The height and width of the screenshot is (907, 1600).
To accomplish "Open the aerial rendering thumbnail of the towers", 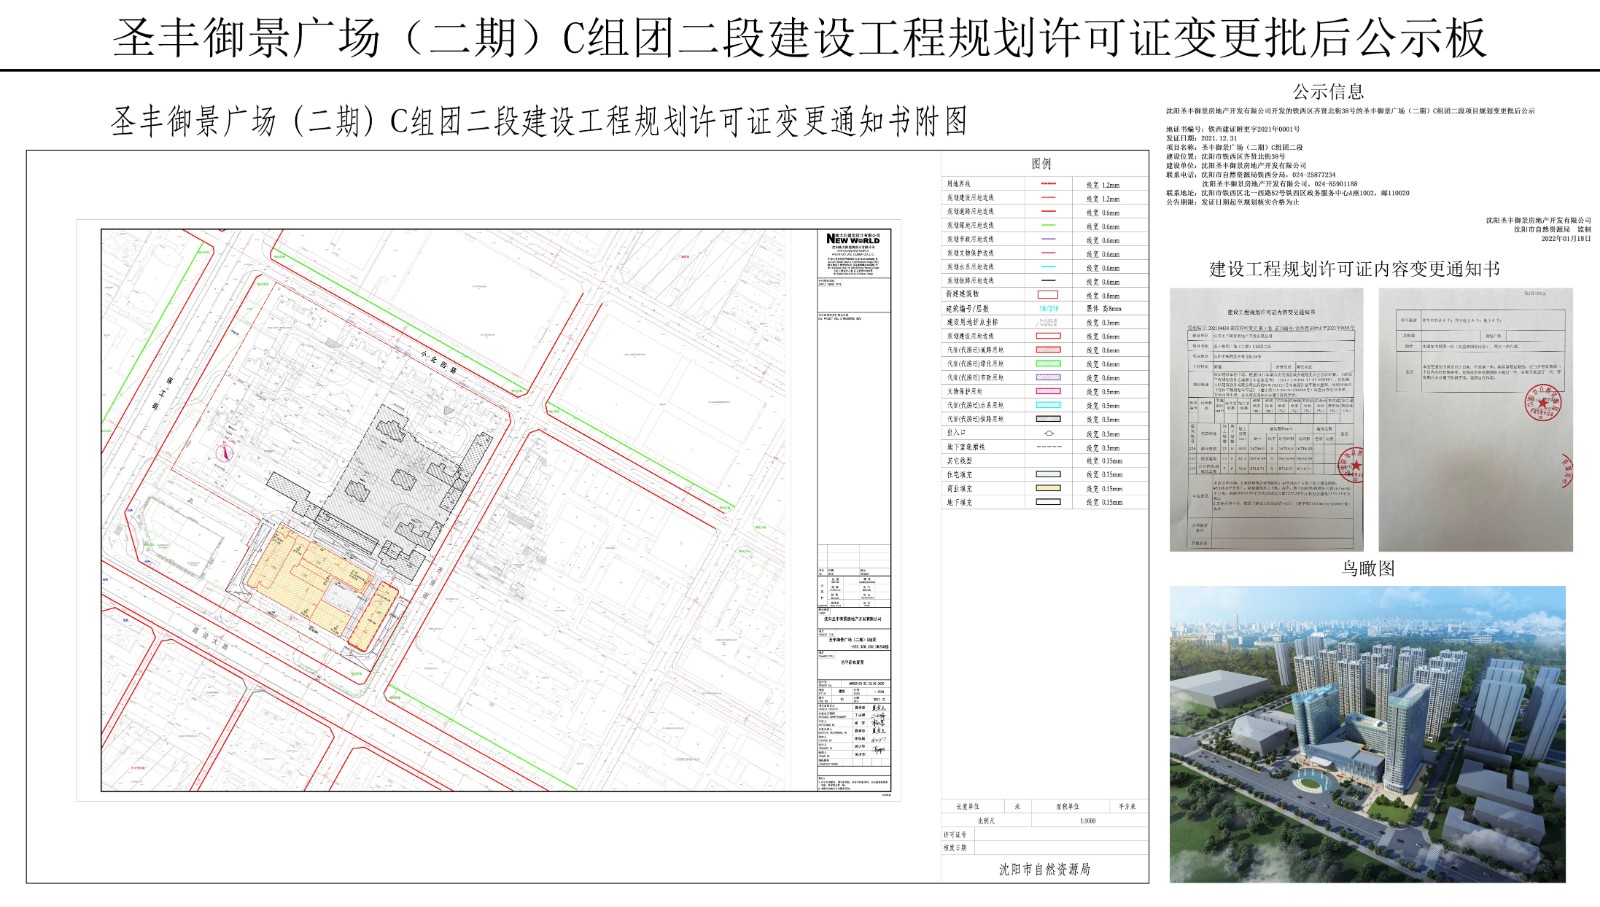I will (1367, 734).
